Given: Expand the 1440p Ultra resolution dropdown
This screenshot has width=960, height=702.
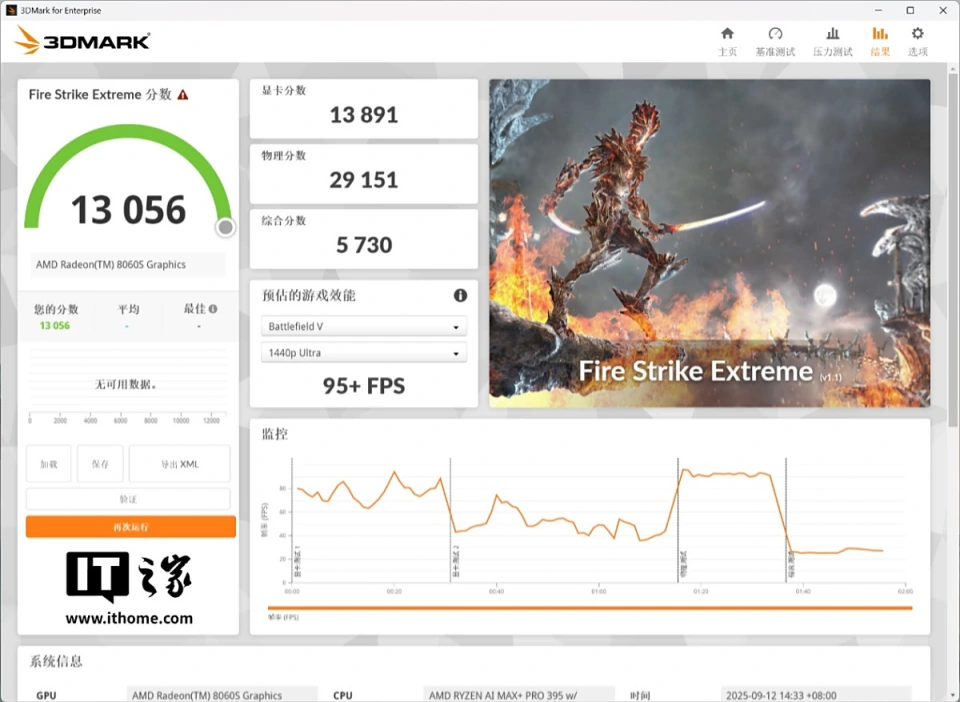Looking at the screenshot, I should point(363,353).
